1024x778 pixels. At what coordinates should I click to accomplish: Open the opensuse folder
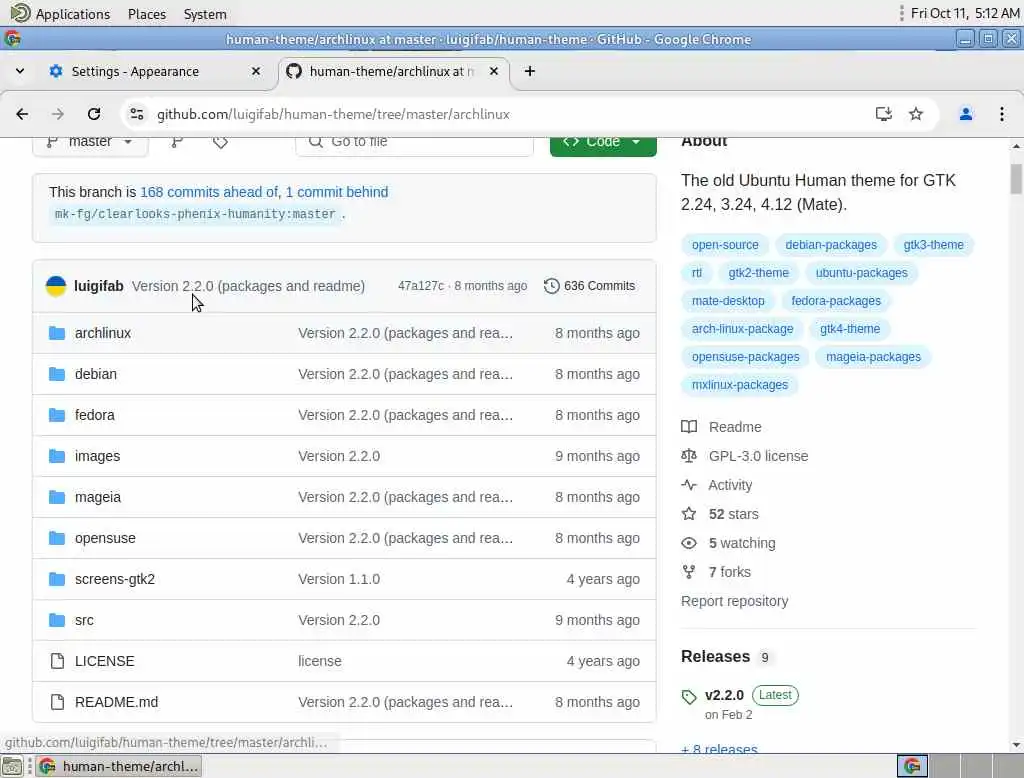tap(105, 538)
